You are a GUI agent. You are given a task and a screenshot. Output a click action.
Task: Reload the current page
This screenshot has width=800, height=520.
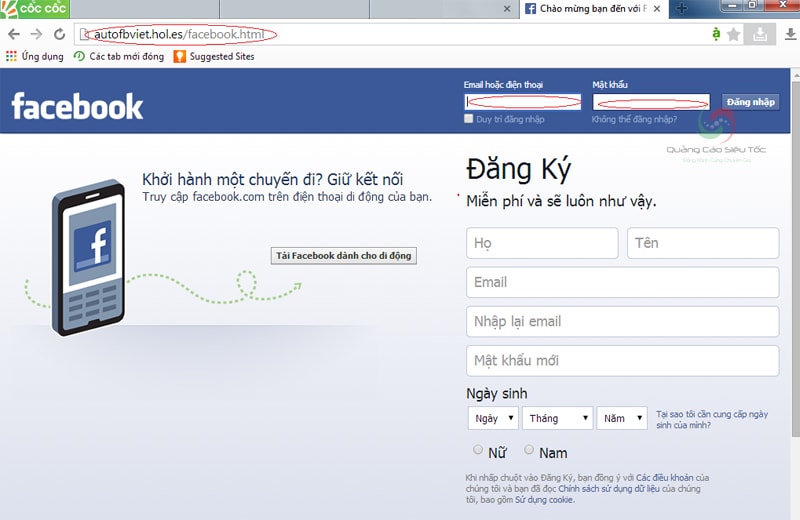[60, 34]
